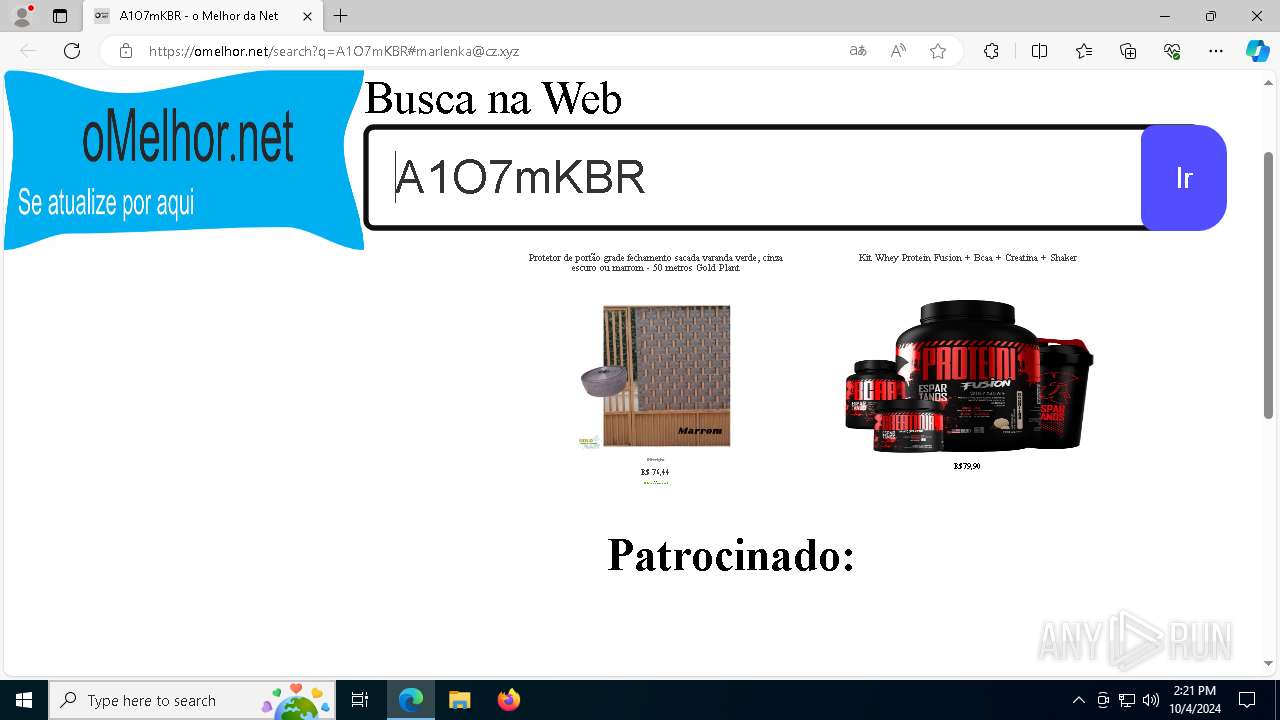Click the taskbar search box
The width and height of the screenshot is (1280, 720).
coord(191,700)
